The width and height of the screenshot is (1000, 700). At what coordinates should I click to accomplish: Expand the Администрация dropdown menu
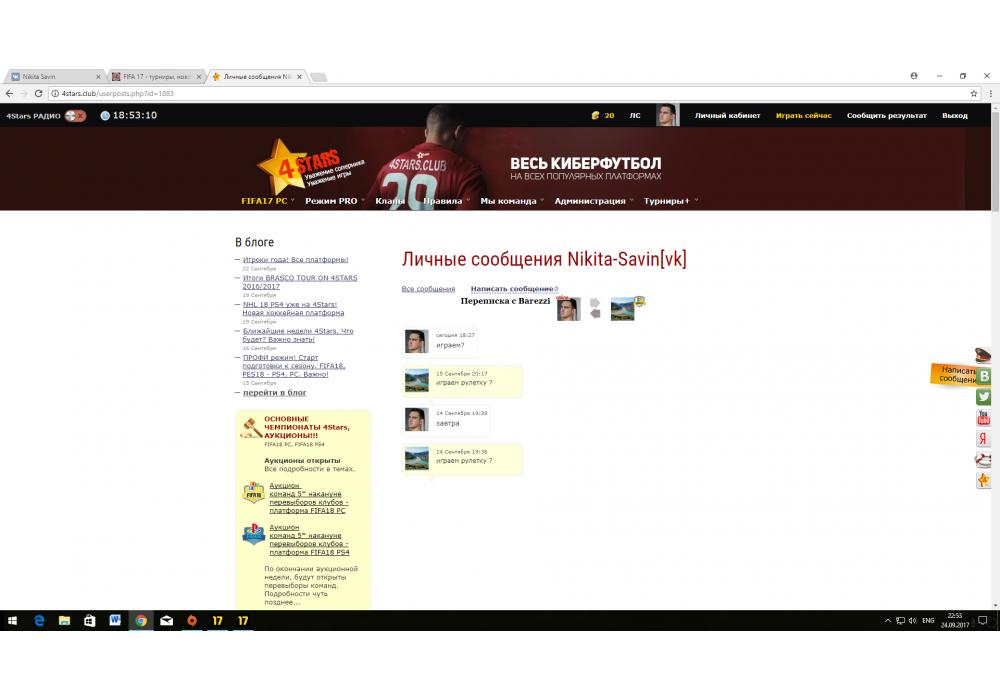point(590,201)
